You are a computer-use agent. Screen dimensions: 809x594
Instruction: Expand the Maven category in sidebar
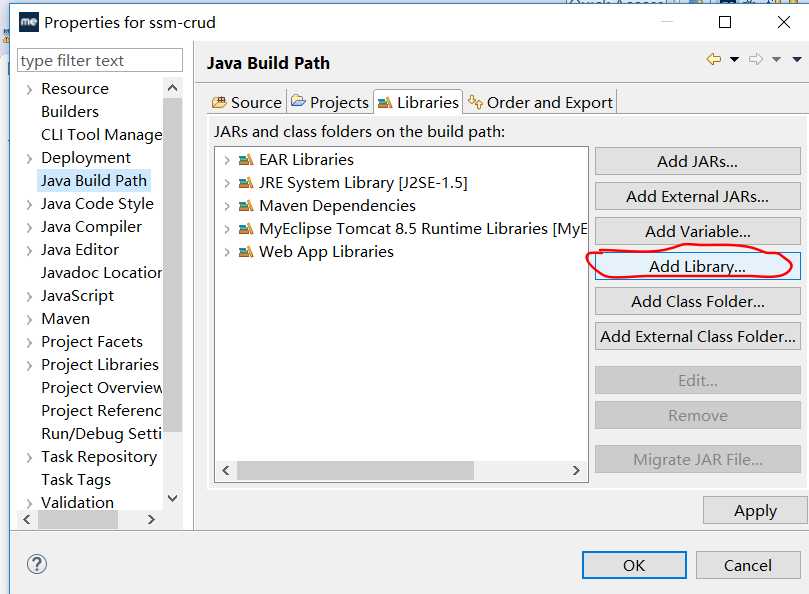(29, 319)
